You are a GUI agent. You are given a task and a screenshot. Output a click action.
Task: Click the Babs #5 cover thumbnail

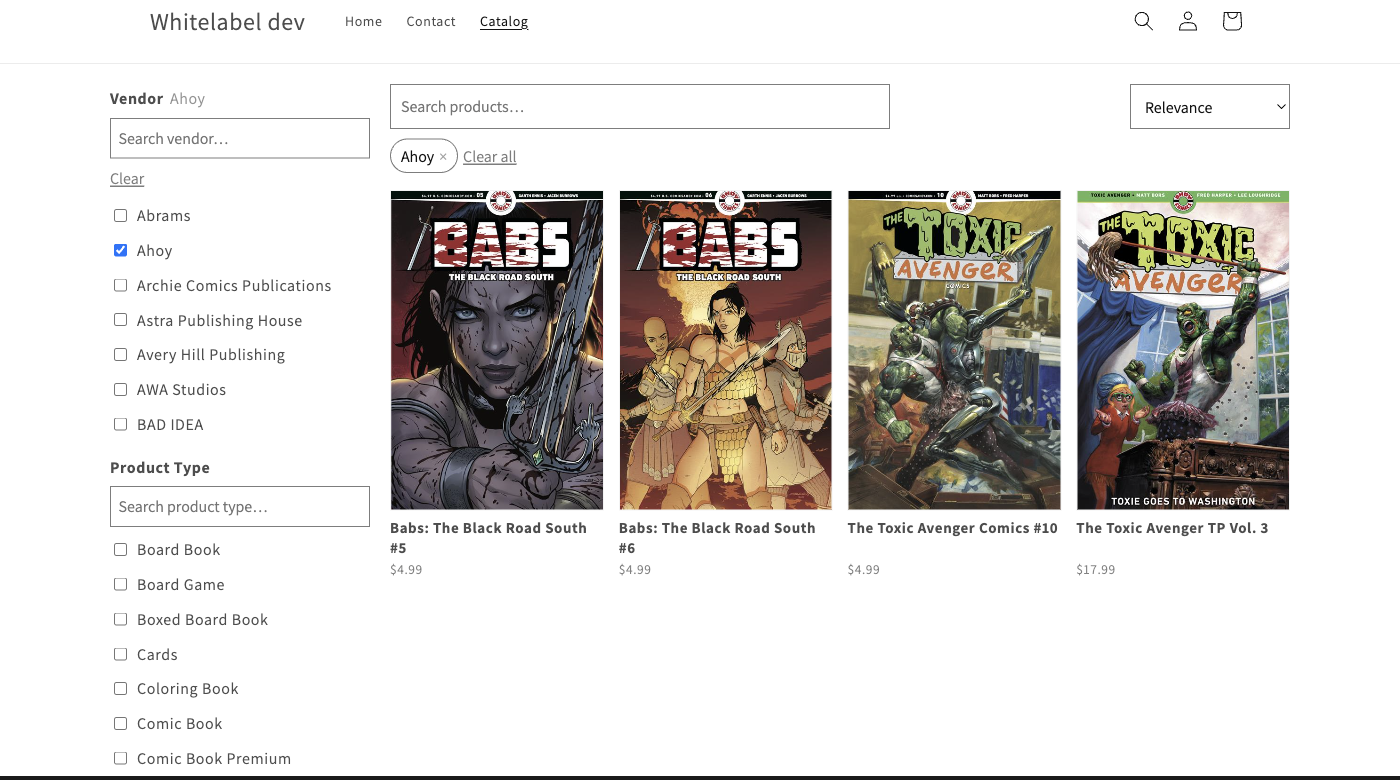point(497,350)
